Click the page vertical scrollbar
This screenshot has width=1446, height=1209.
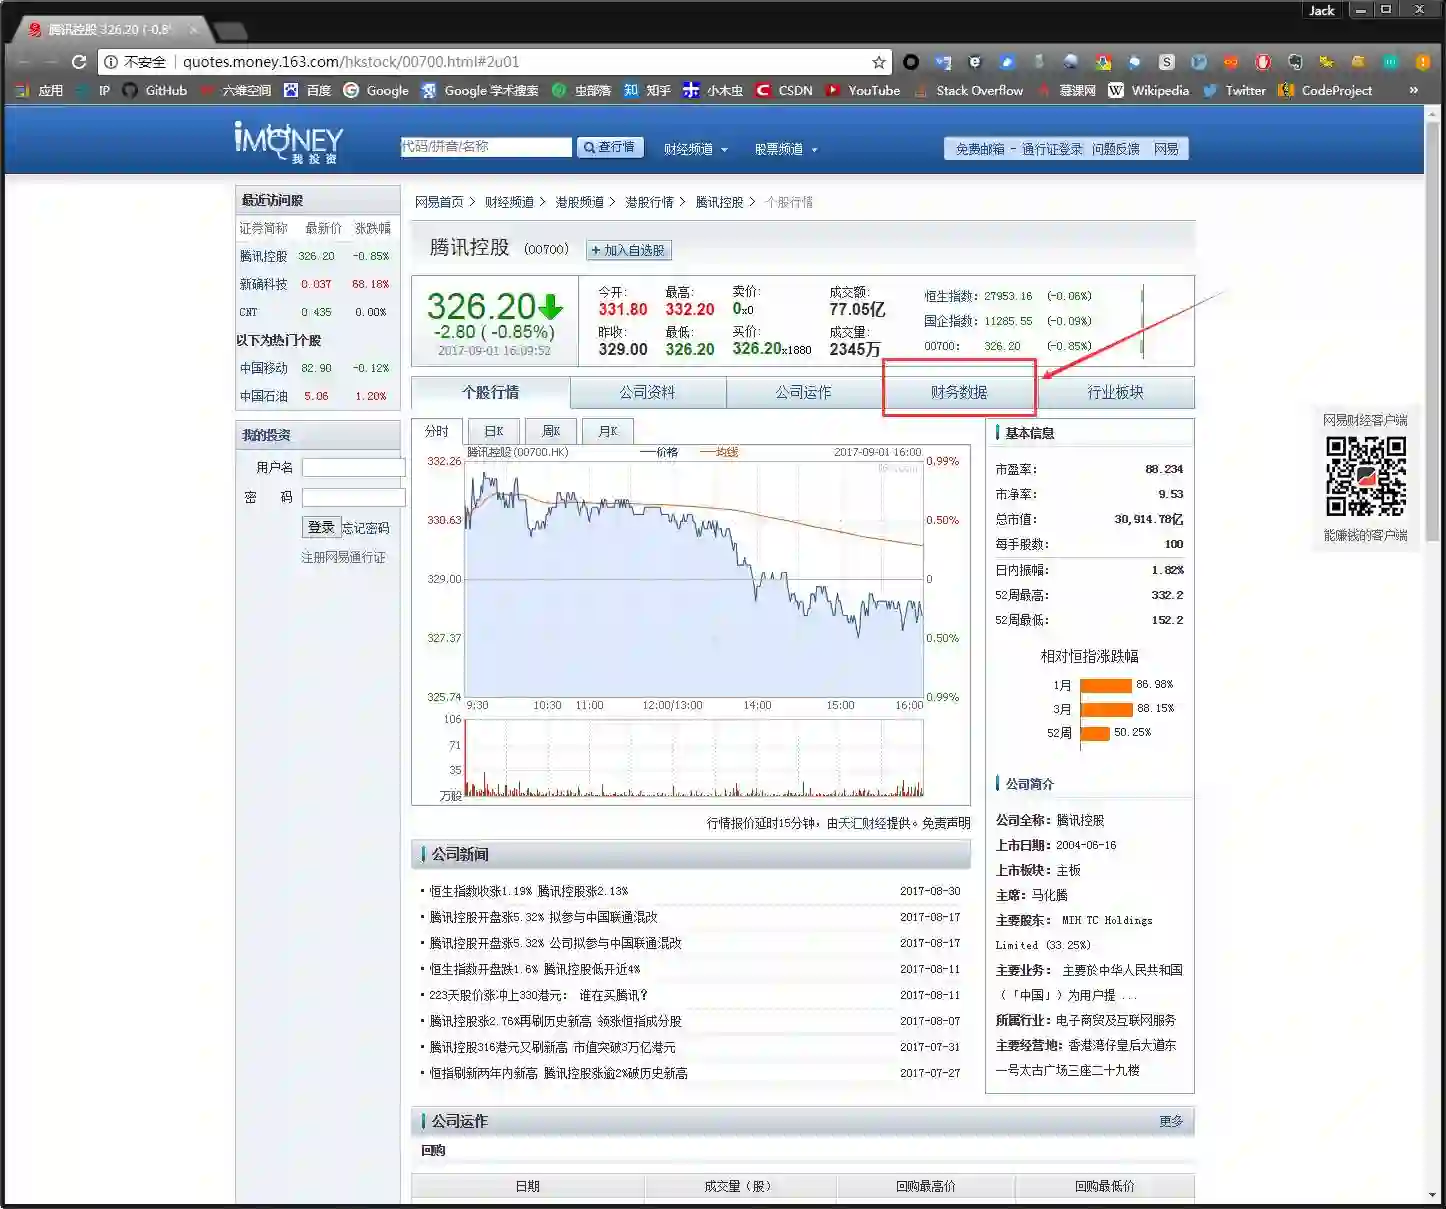(1432, 330)
